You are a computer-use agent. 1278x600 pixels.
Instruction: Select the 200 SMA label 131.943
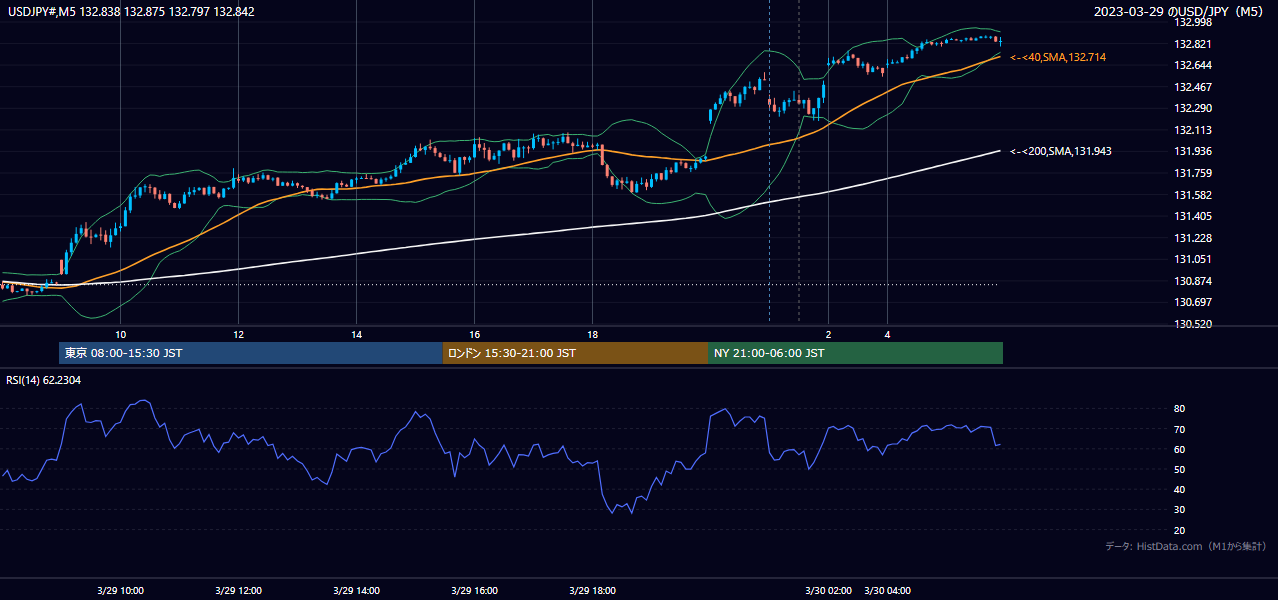[1061, 152]
